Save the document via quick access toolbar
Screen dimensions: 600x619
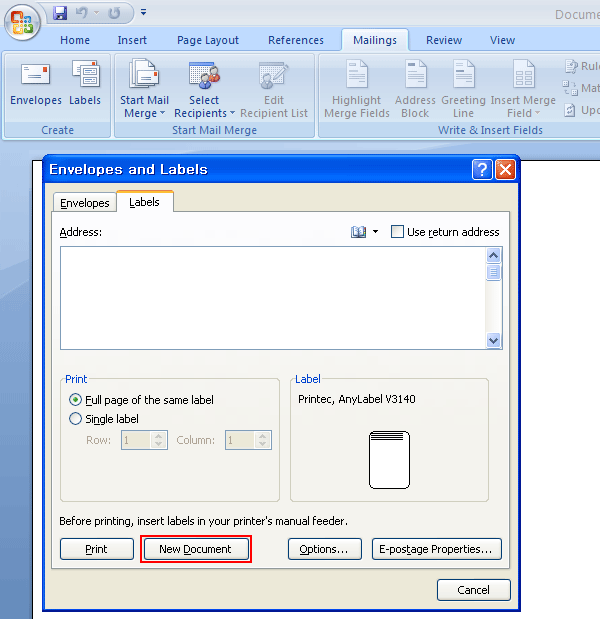point(60,13)
